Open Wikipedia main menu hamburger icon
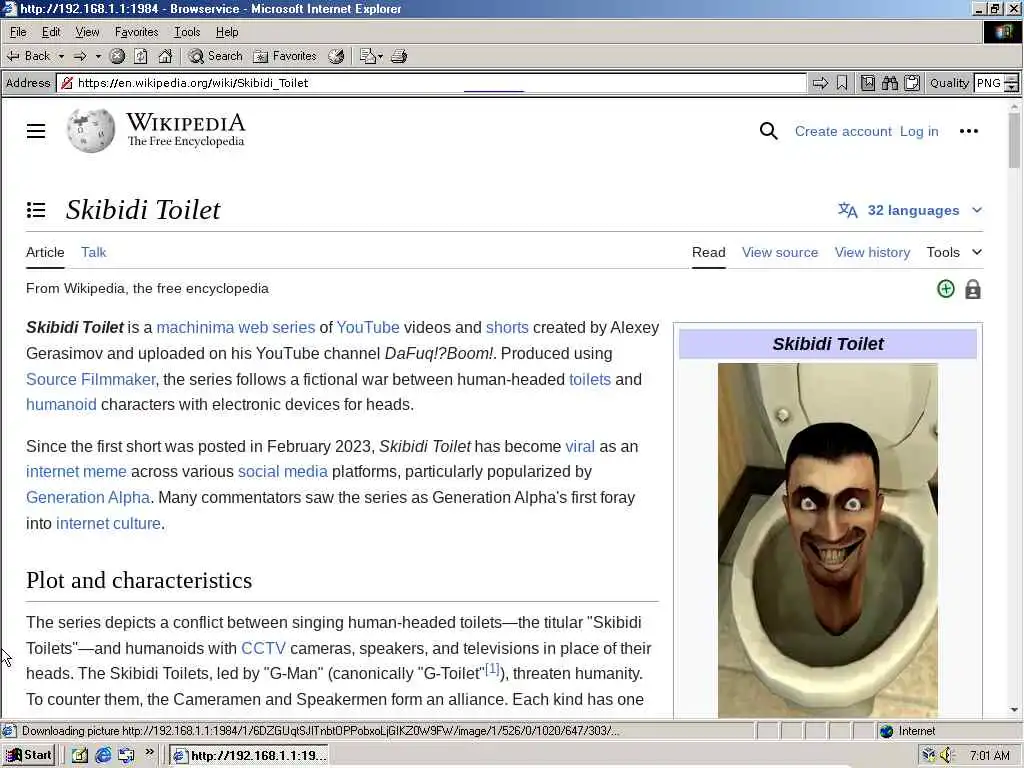Viewport: 1024px width, 768px height. [36, 131]
